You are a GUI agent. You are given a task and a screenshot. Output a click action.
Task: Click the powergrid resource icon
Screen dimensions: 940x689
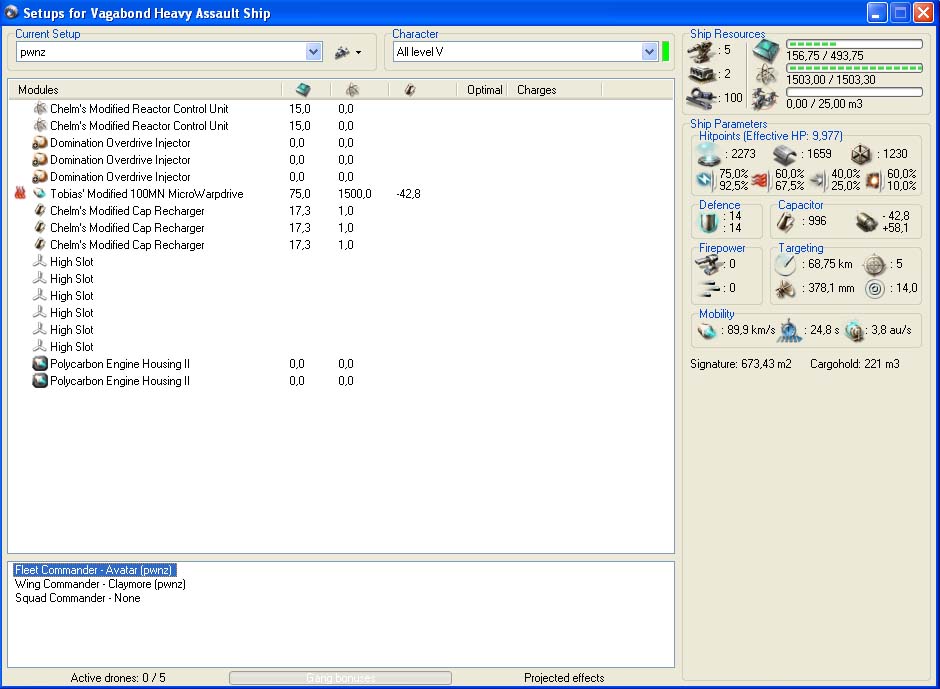pyautogui.click(x=766, y=74)
